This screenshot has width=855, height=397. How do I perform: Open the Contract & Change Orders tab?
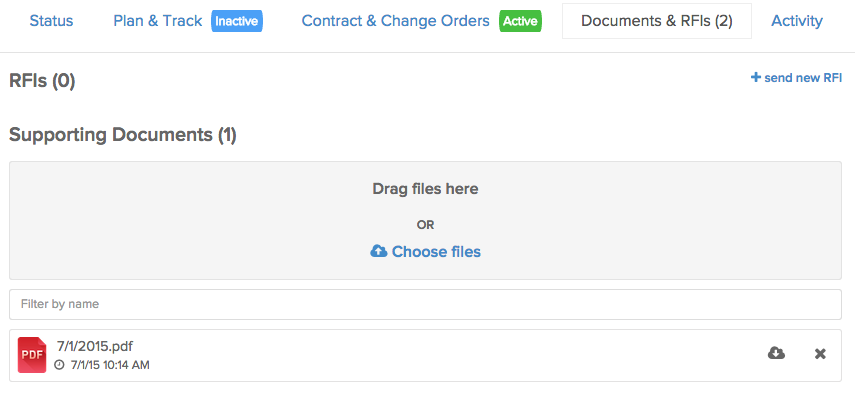[395, 21]
